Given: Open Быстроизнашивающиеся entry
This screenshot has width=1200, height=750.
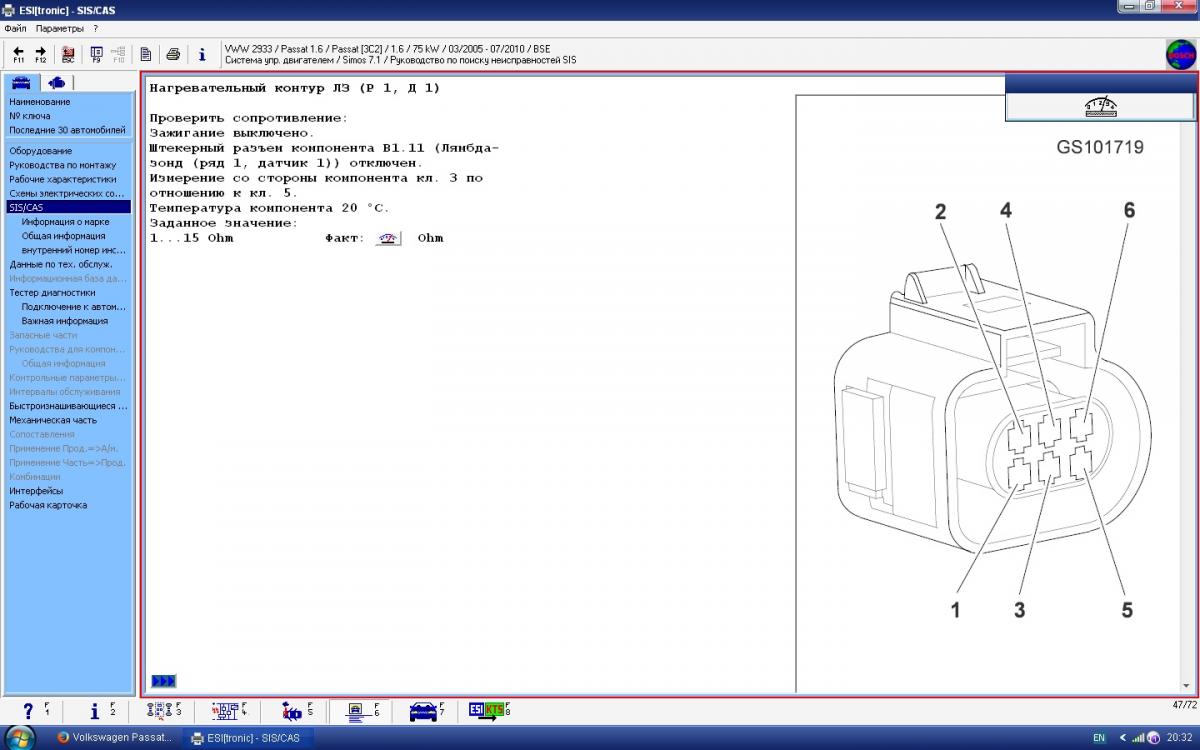Looking at the screenshot, I should coord(68,406).
